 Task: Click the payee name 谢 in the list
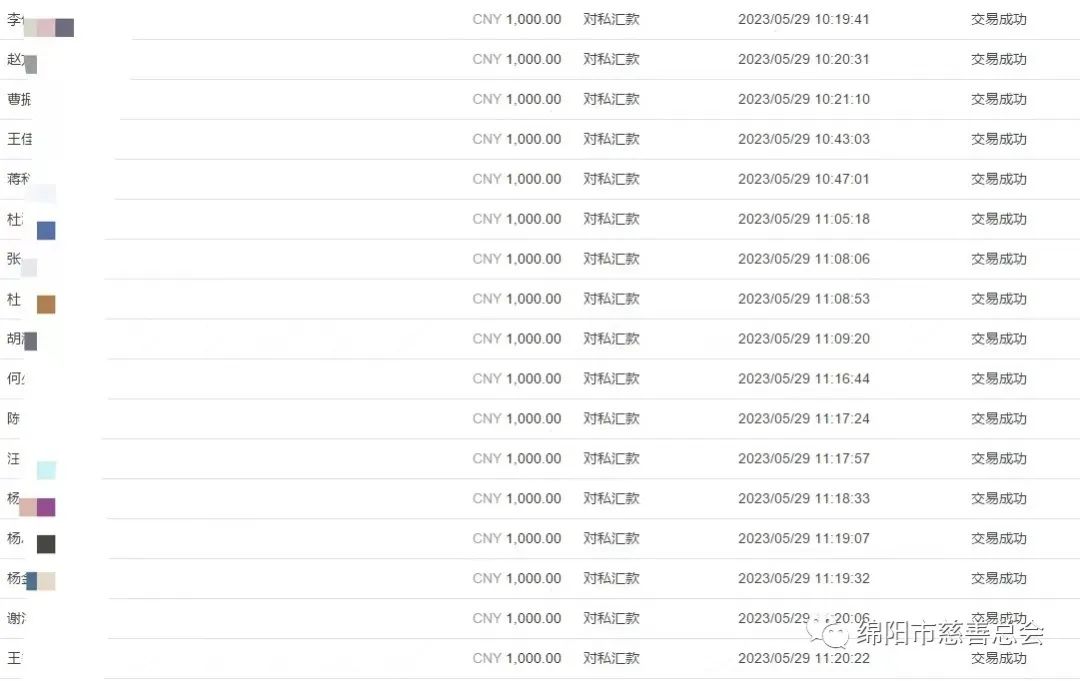tap(17, 619)
